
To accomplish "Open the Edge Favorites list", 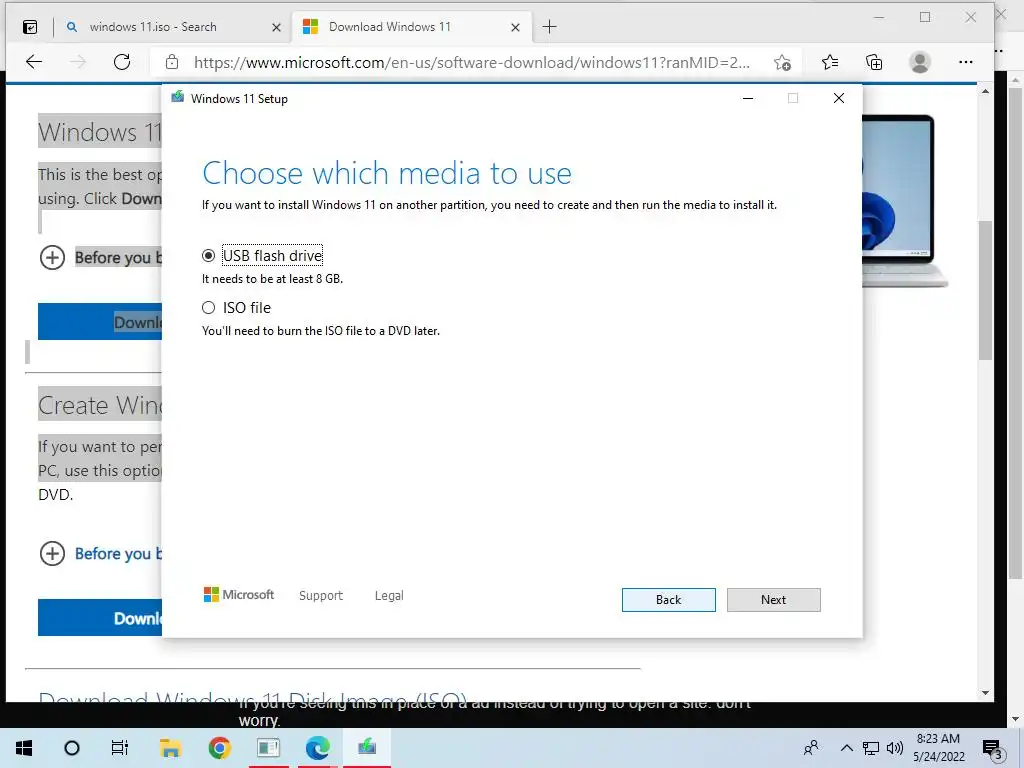I will (829, 63).
